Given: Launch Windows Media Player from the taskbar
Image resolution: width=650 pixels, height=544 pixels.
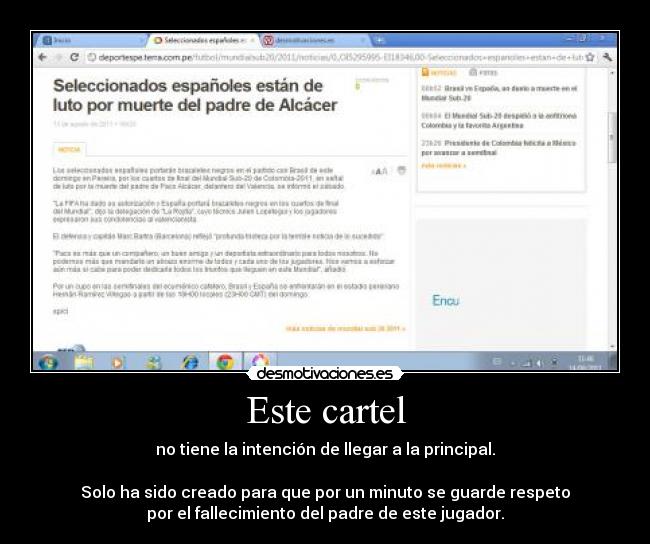Looking at the screenshot, I should [118, 362].
